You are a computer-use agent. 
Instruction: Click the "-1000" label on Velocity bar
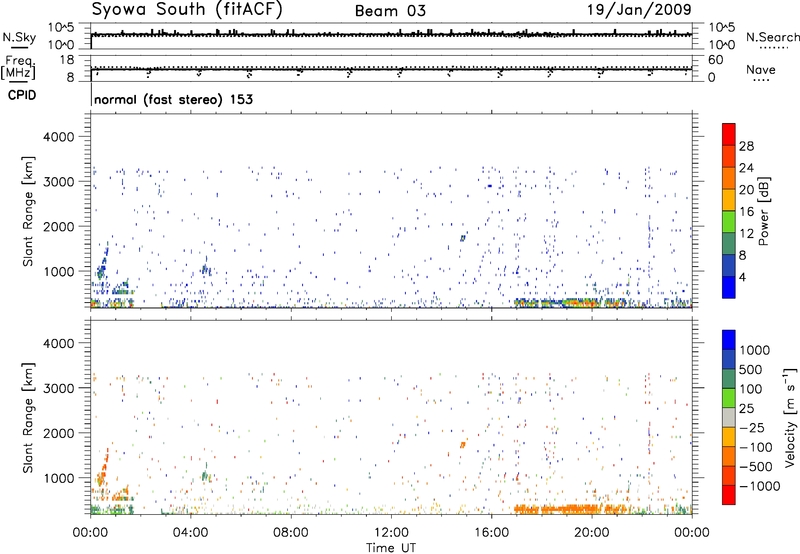pyautogui.click(x=759, y=486)
